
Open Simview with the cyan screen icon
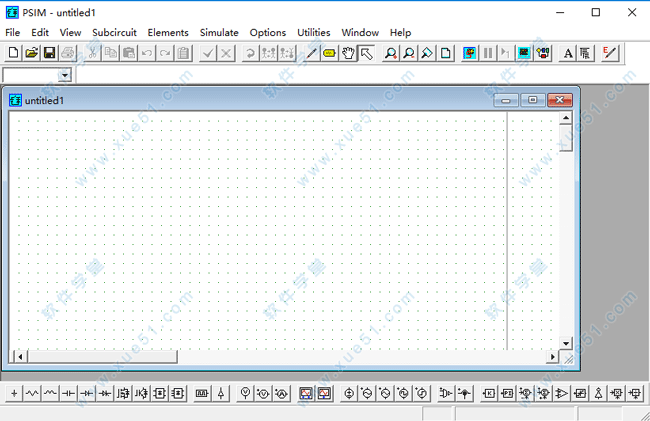(x=524, y=53)
